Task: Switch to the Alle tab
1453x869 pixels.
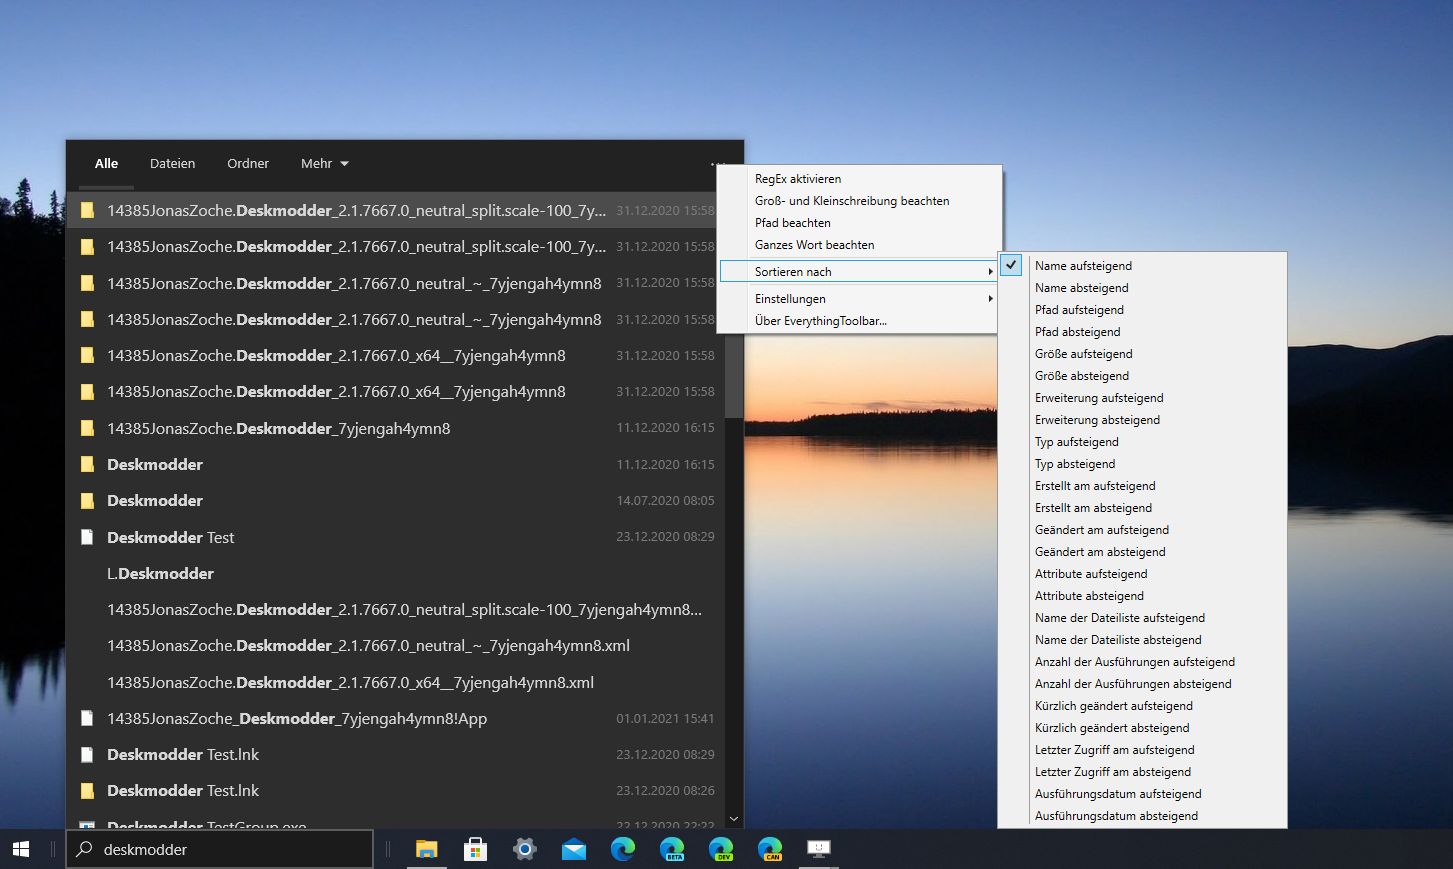Action: tap(107, 163)
